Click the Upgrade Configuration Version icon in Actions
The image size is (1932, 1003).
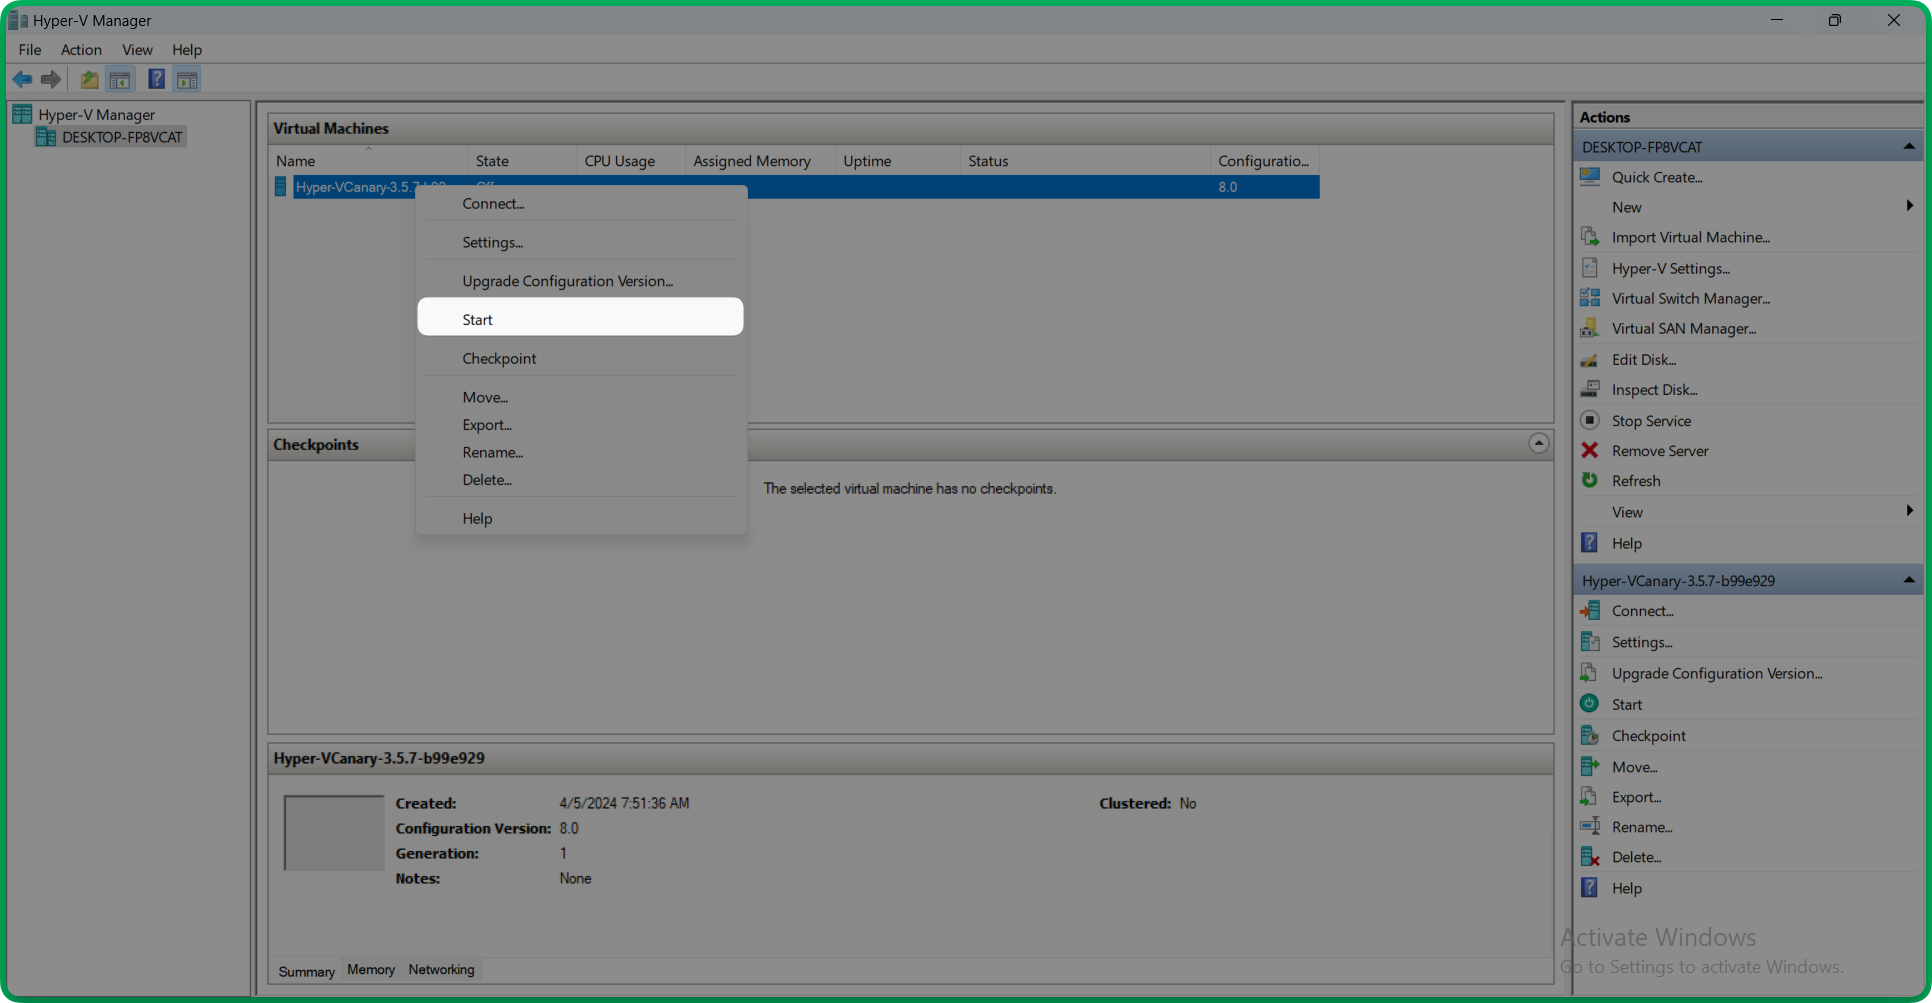pos(1590,673)
